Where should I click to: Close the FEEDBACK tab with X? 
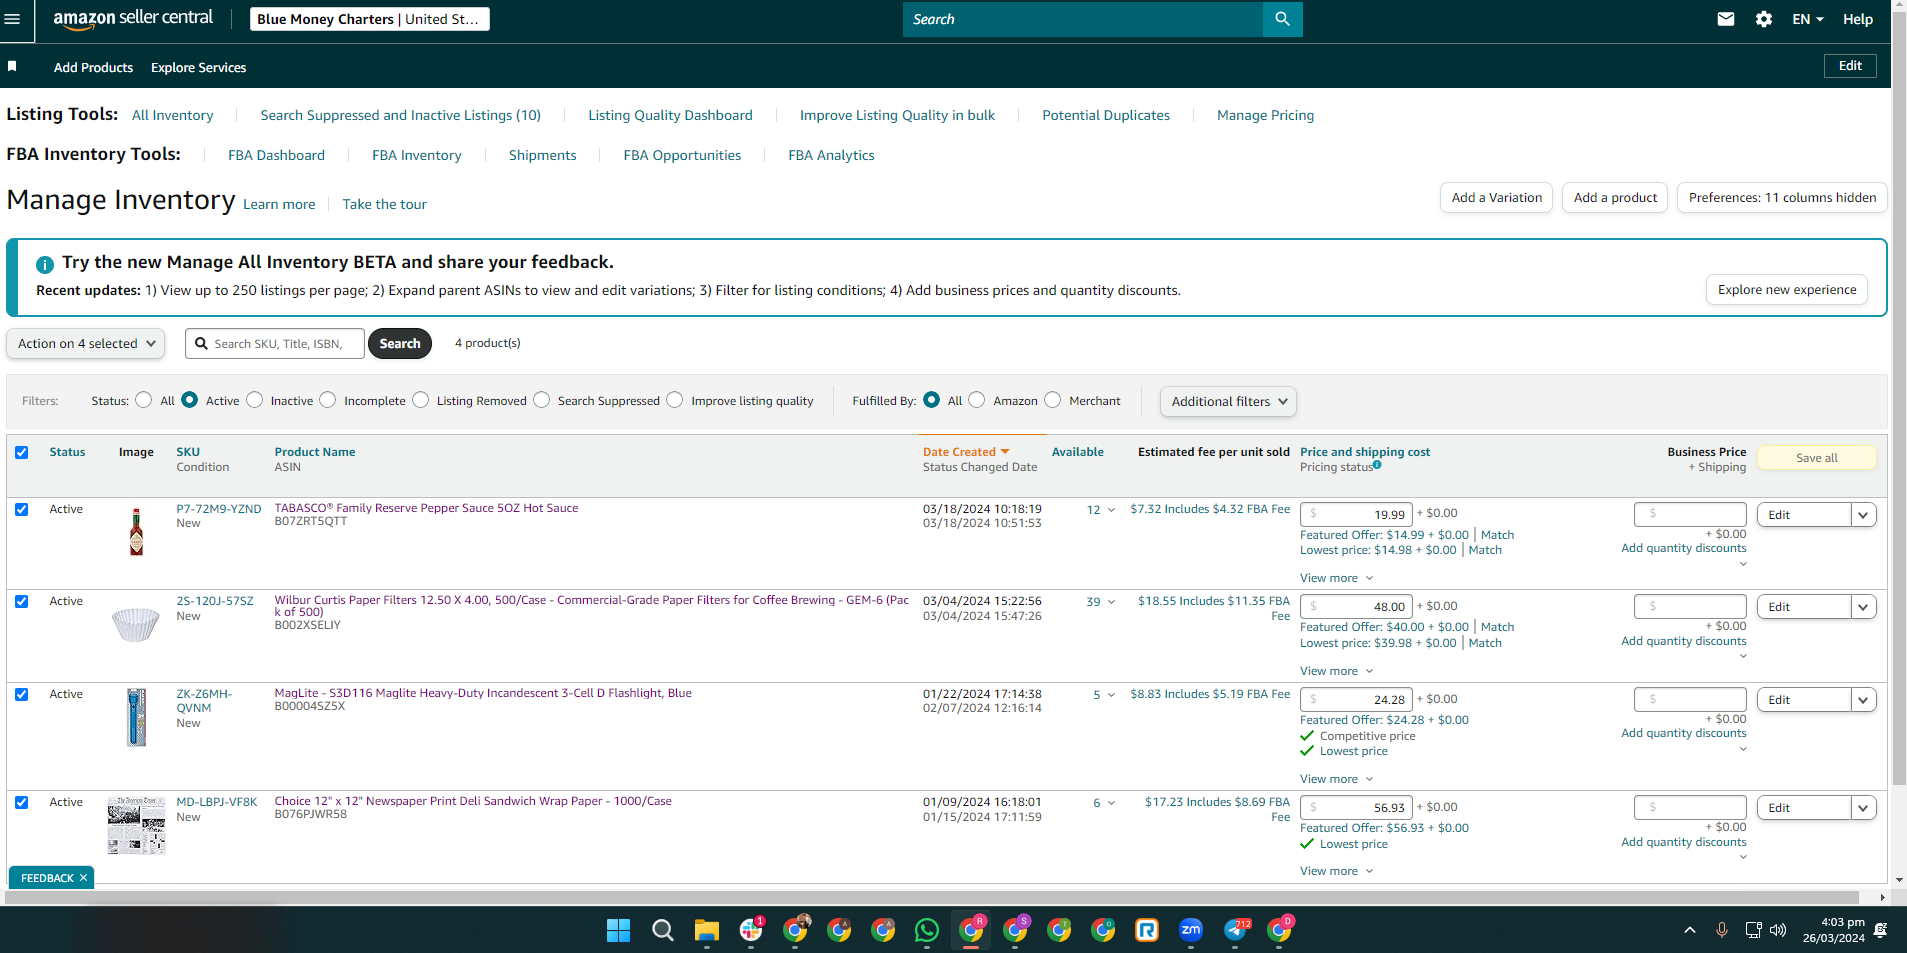pos(83,878)
